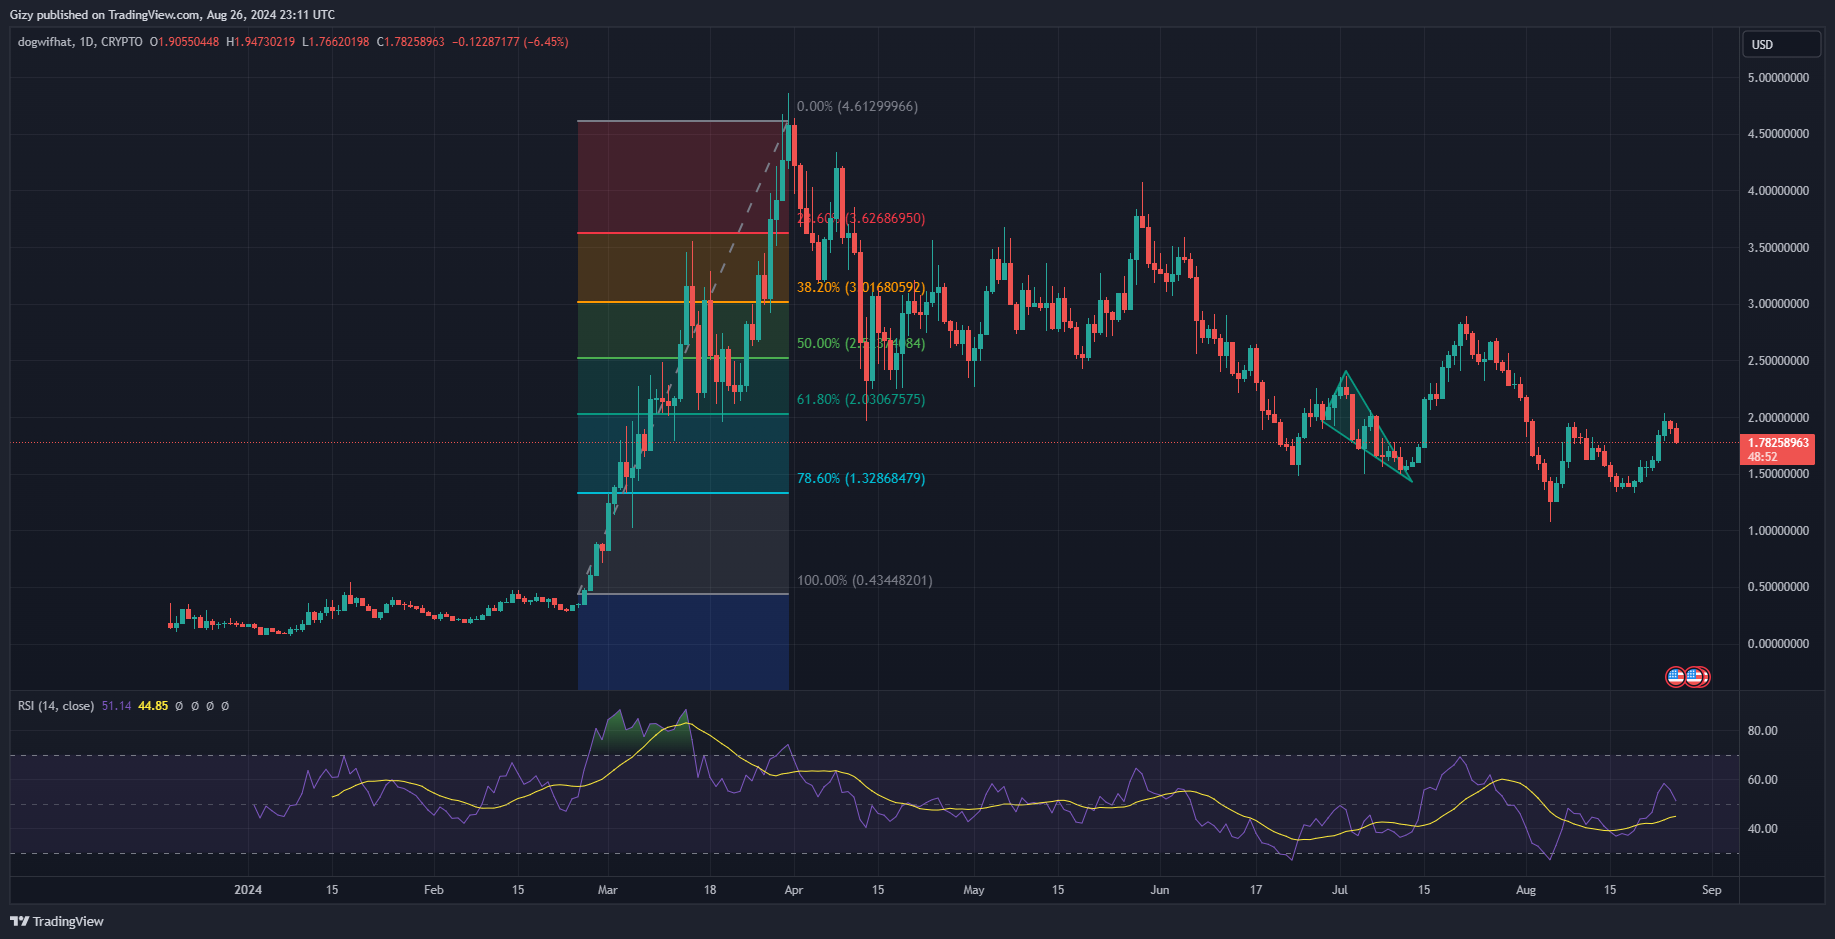Click the 2.50000000 price axis label
1835x939 pixels.
(x=1778, y=361)
